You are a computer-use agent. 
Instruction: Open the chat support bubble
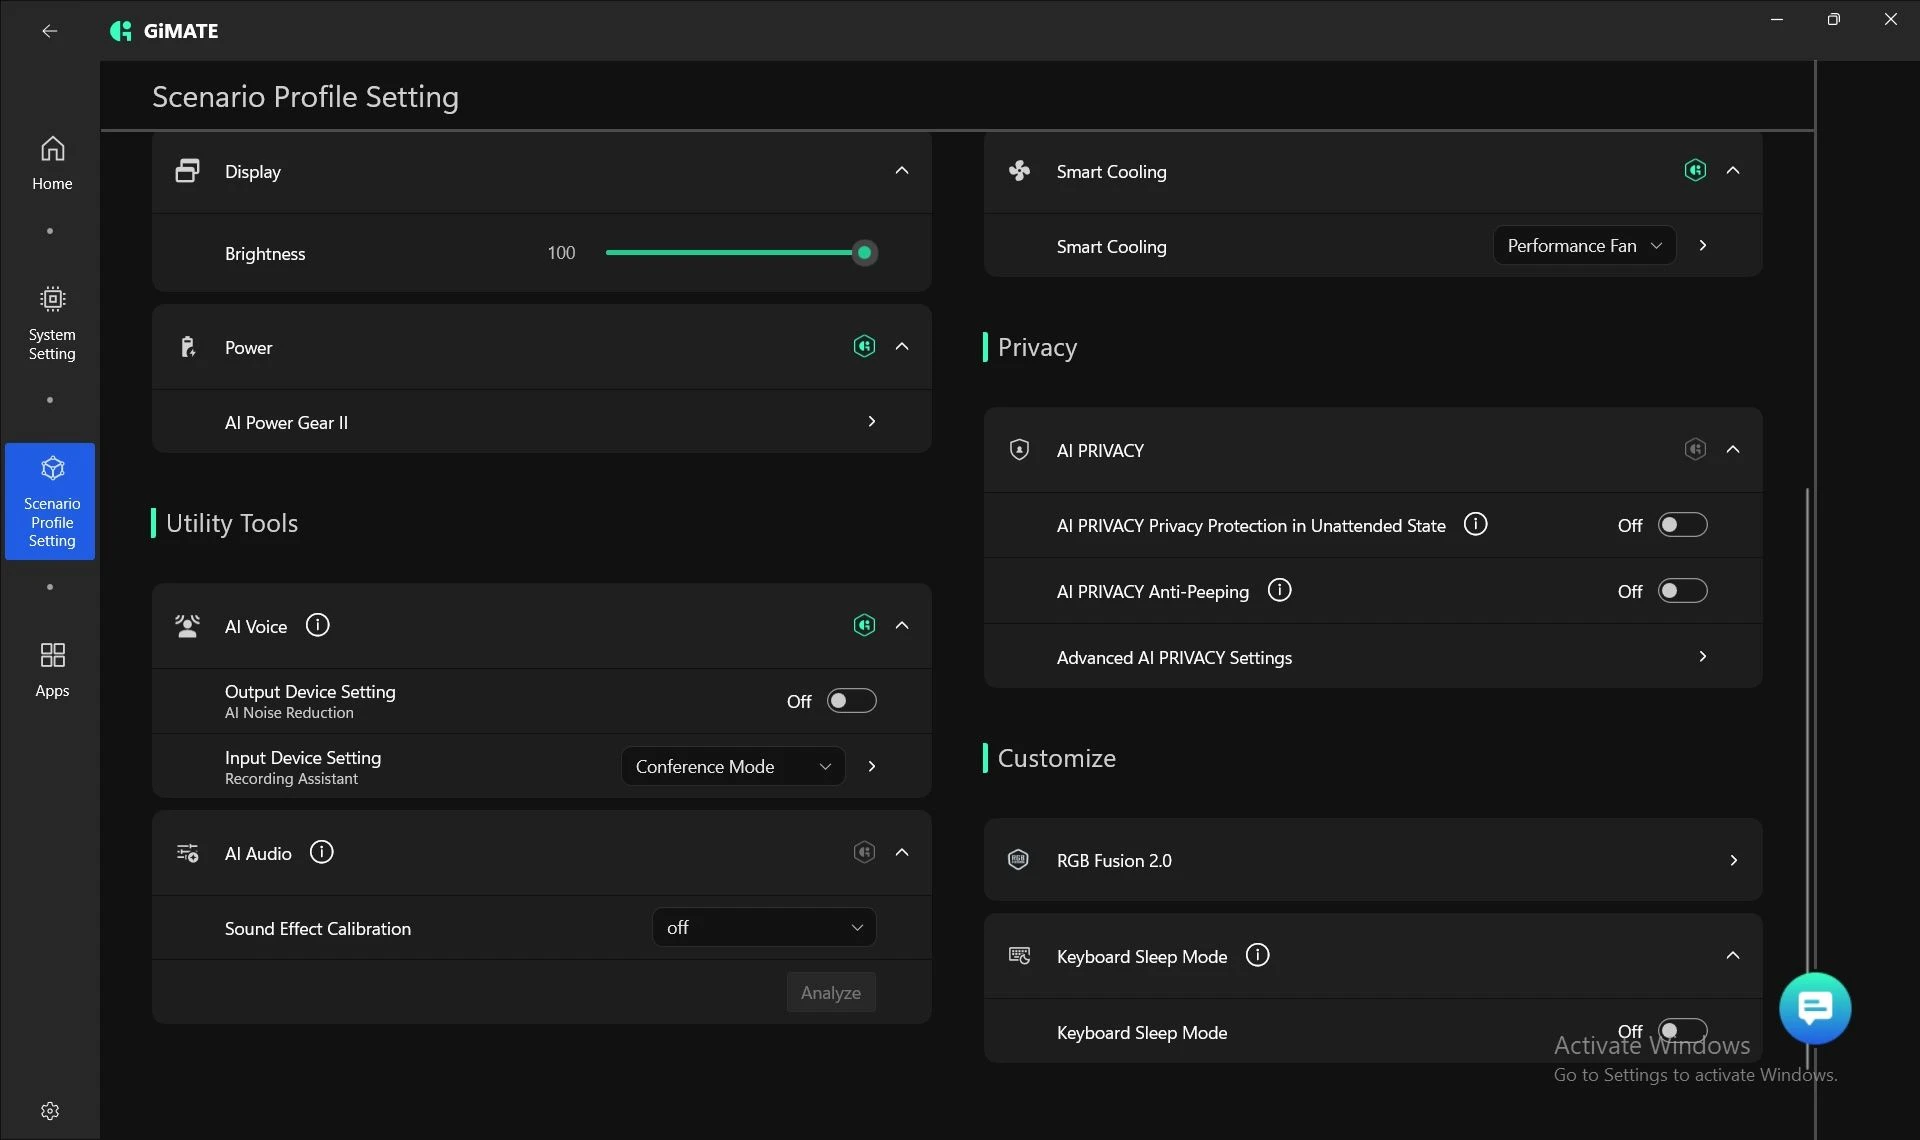pyautogui.click(x=1814, y=1008)
